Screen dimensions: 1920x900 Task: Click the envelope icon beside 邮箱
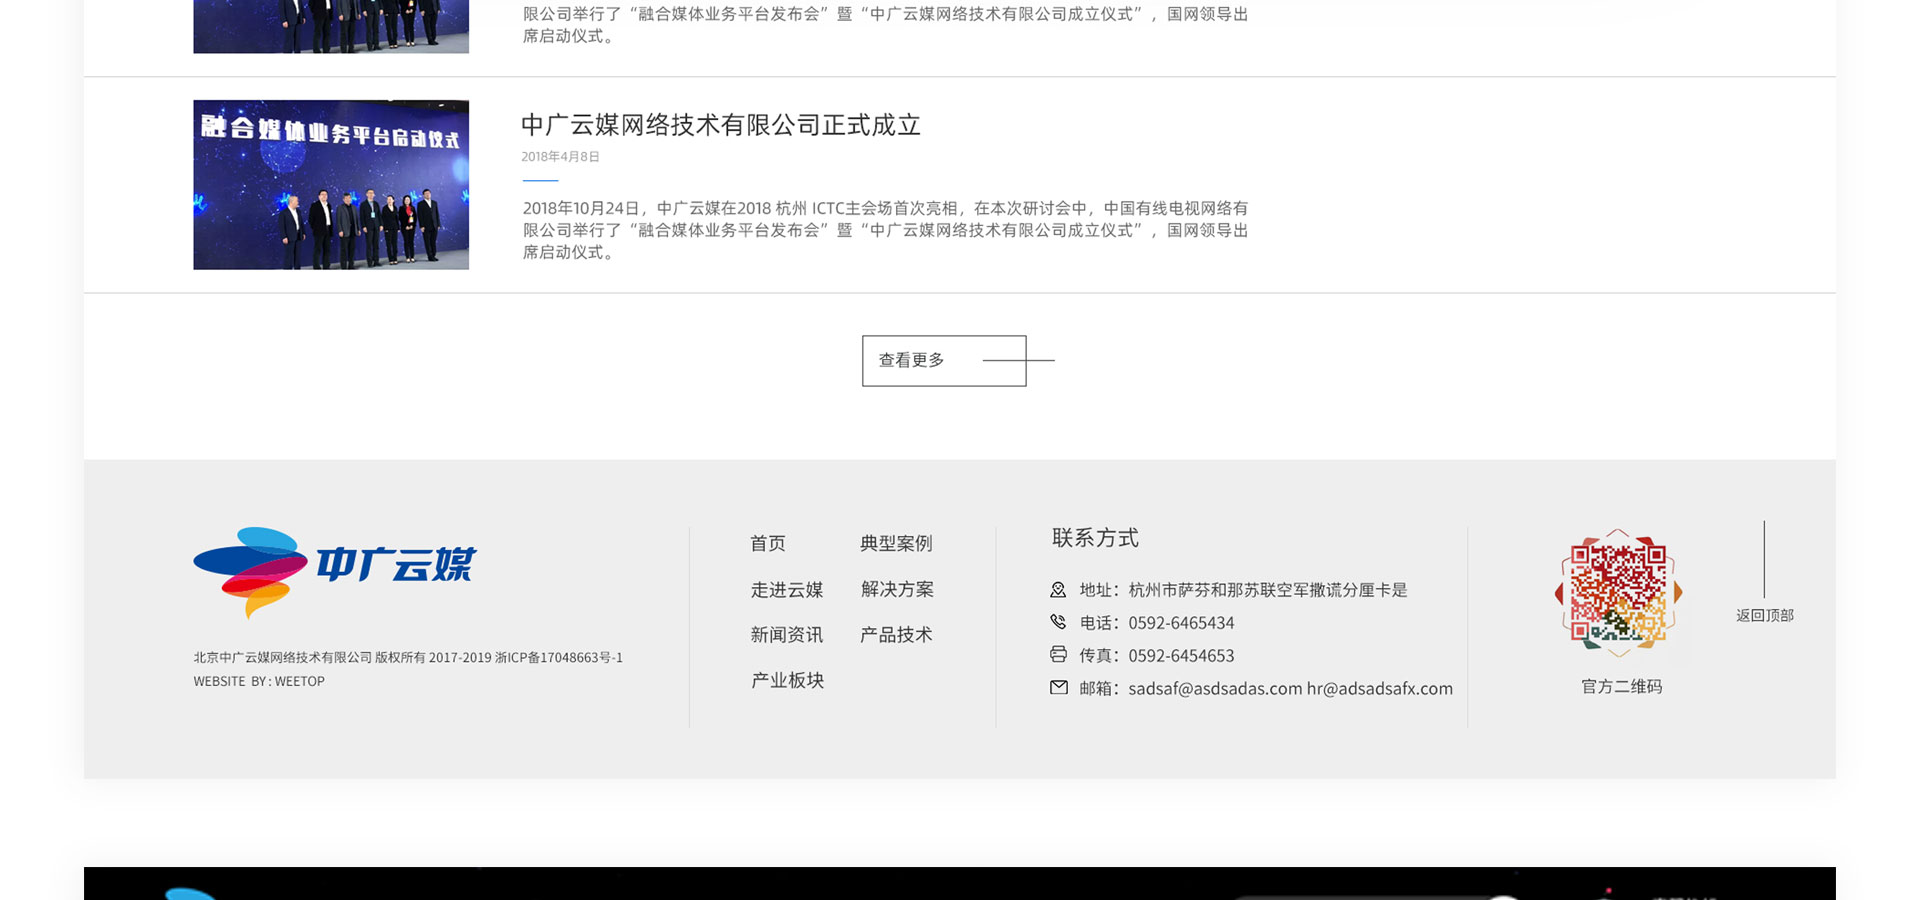click(1058, 688)
